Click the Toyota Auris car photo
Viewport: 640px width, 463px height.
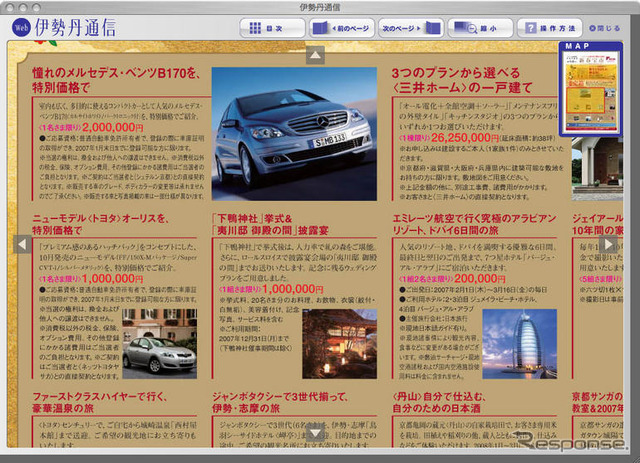point(160,344)
